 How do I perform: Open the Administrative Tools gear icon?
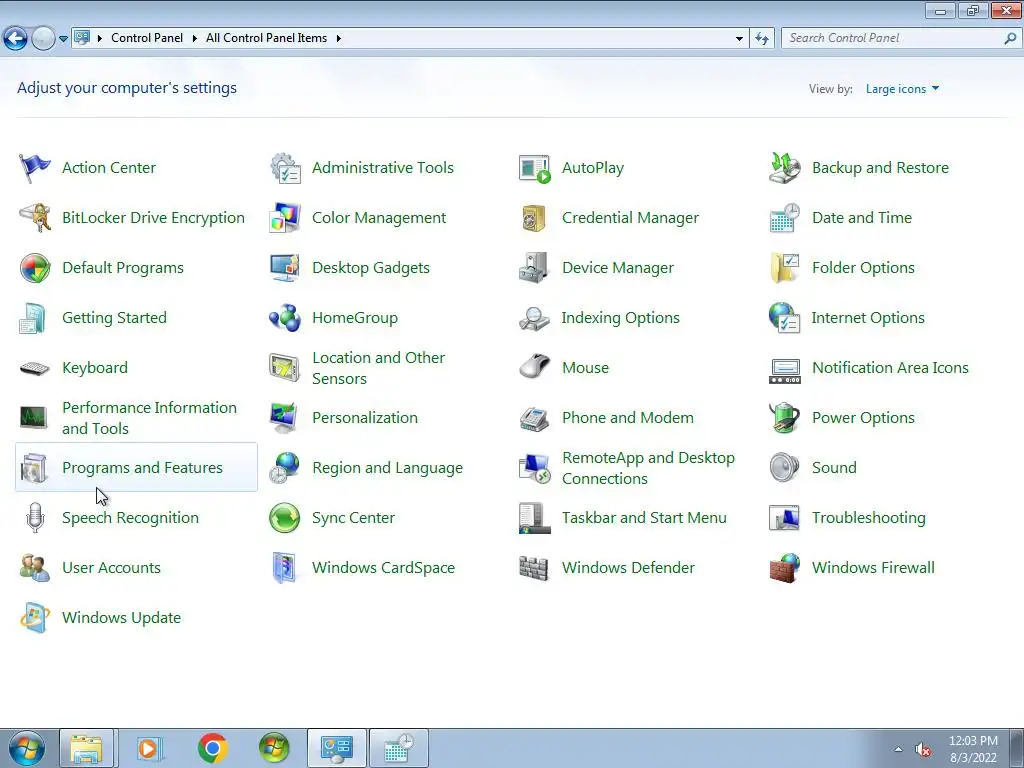tap(285, 168)
